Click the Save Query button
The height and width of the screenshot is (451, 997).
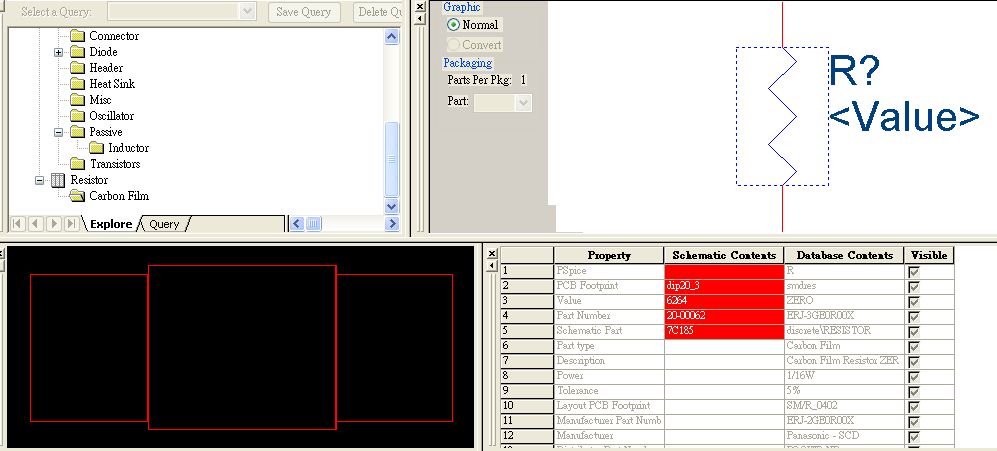[x=303, y=12]
